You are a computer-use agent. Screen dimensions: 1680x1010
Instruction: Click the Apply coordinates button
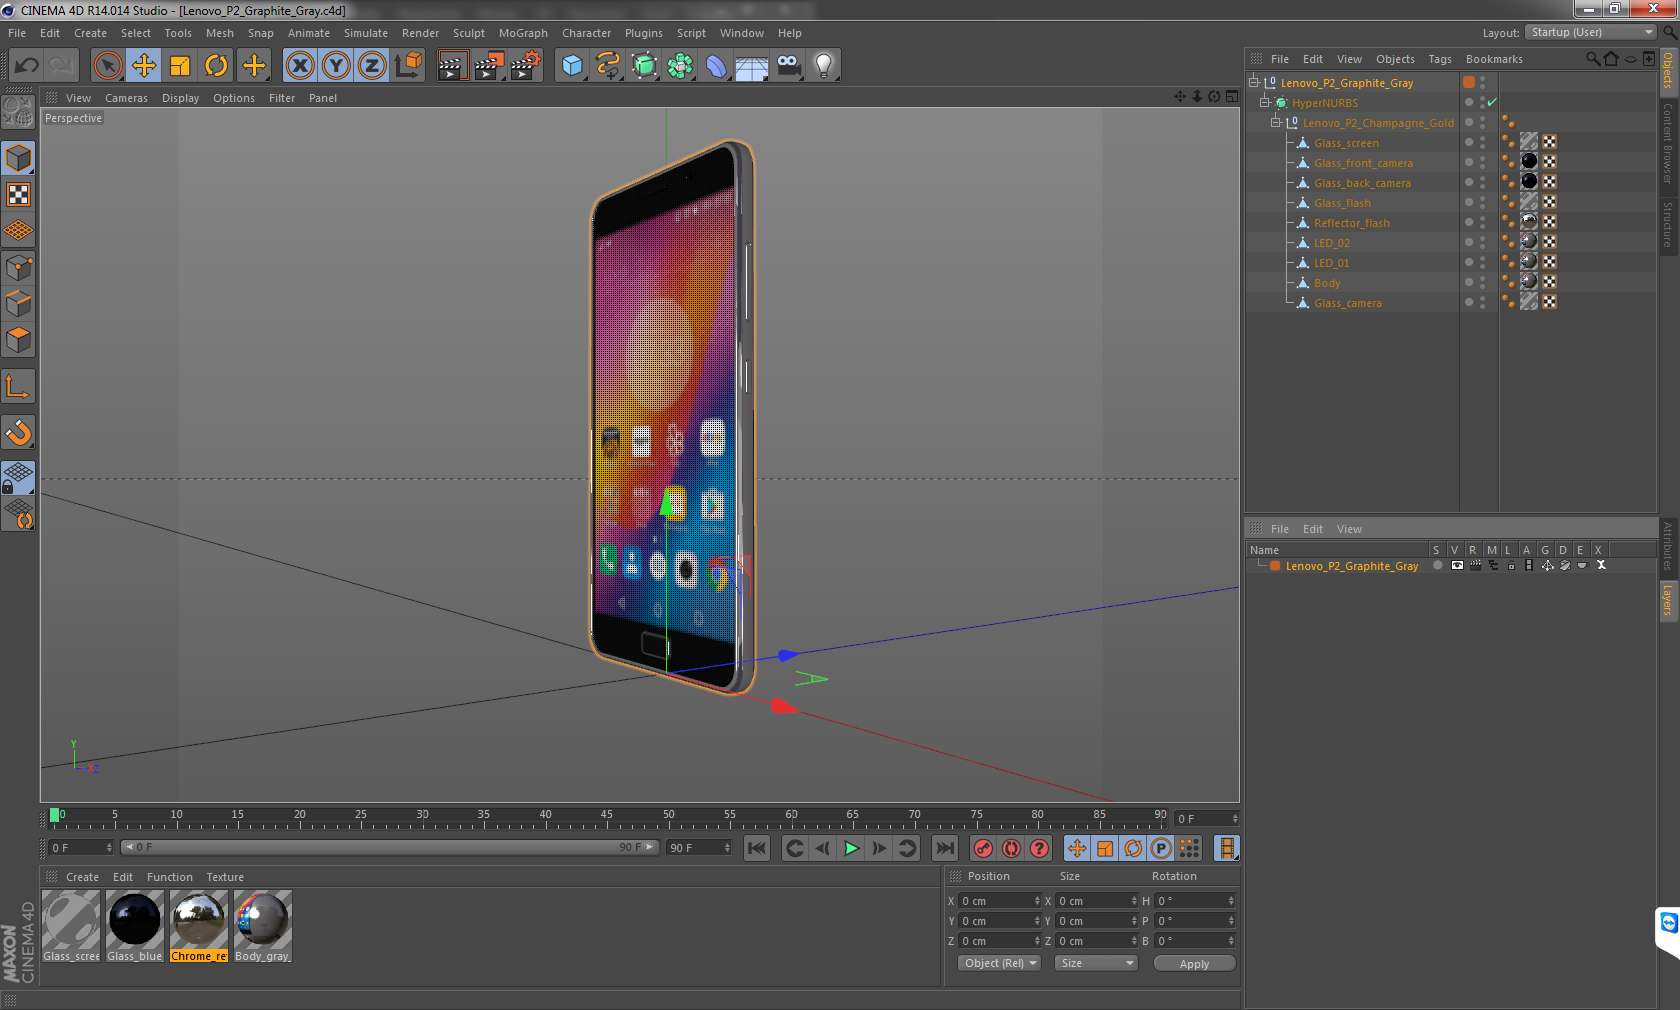tap(1194, 963)
